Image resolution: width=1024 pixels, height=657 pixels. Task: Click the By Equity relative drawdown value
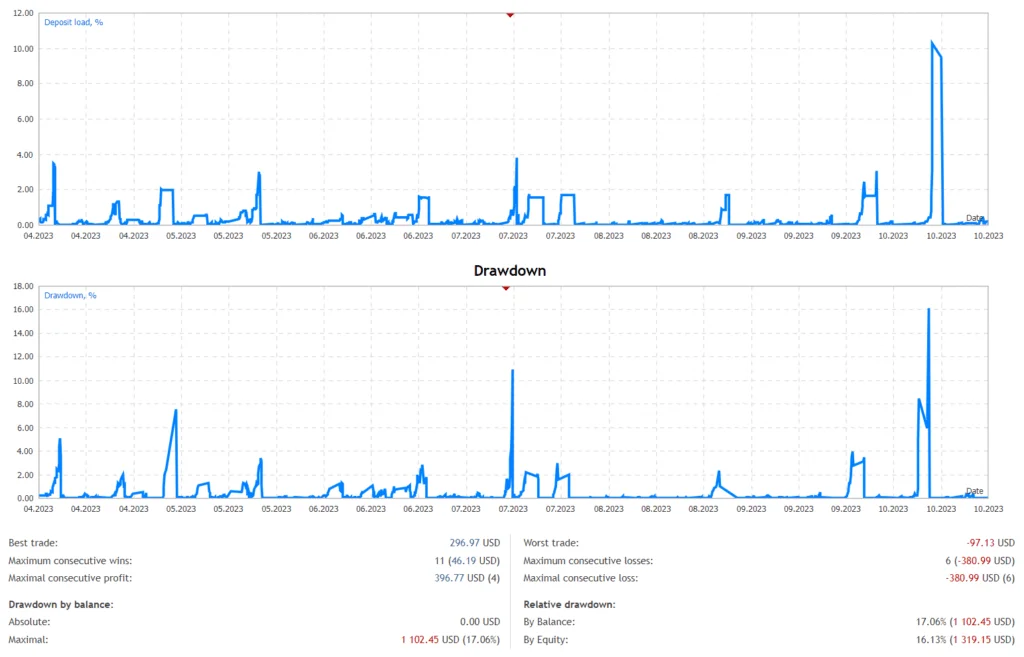[963, 639]
